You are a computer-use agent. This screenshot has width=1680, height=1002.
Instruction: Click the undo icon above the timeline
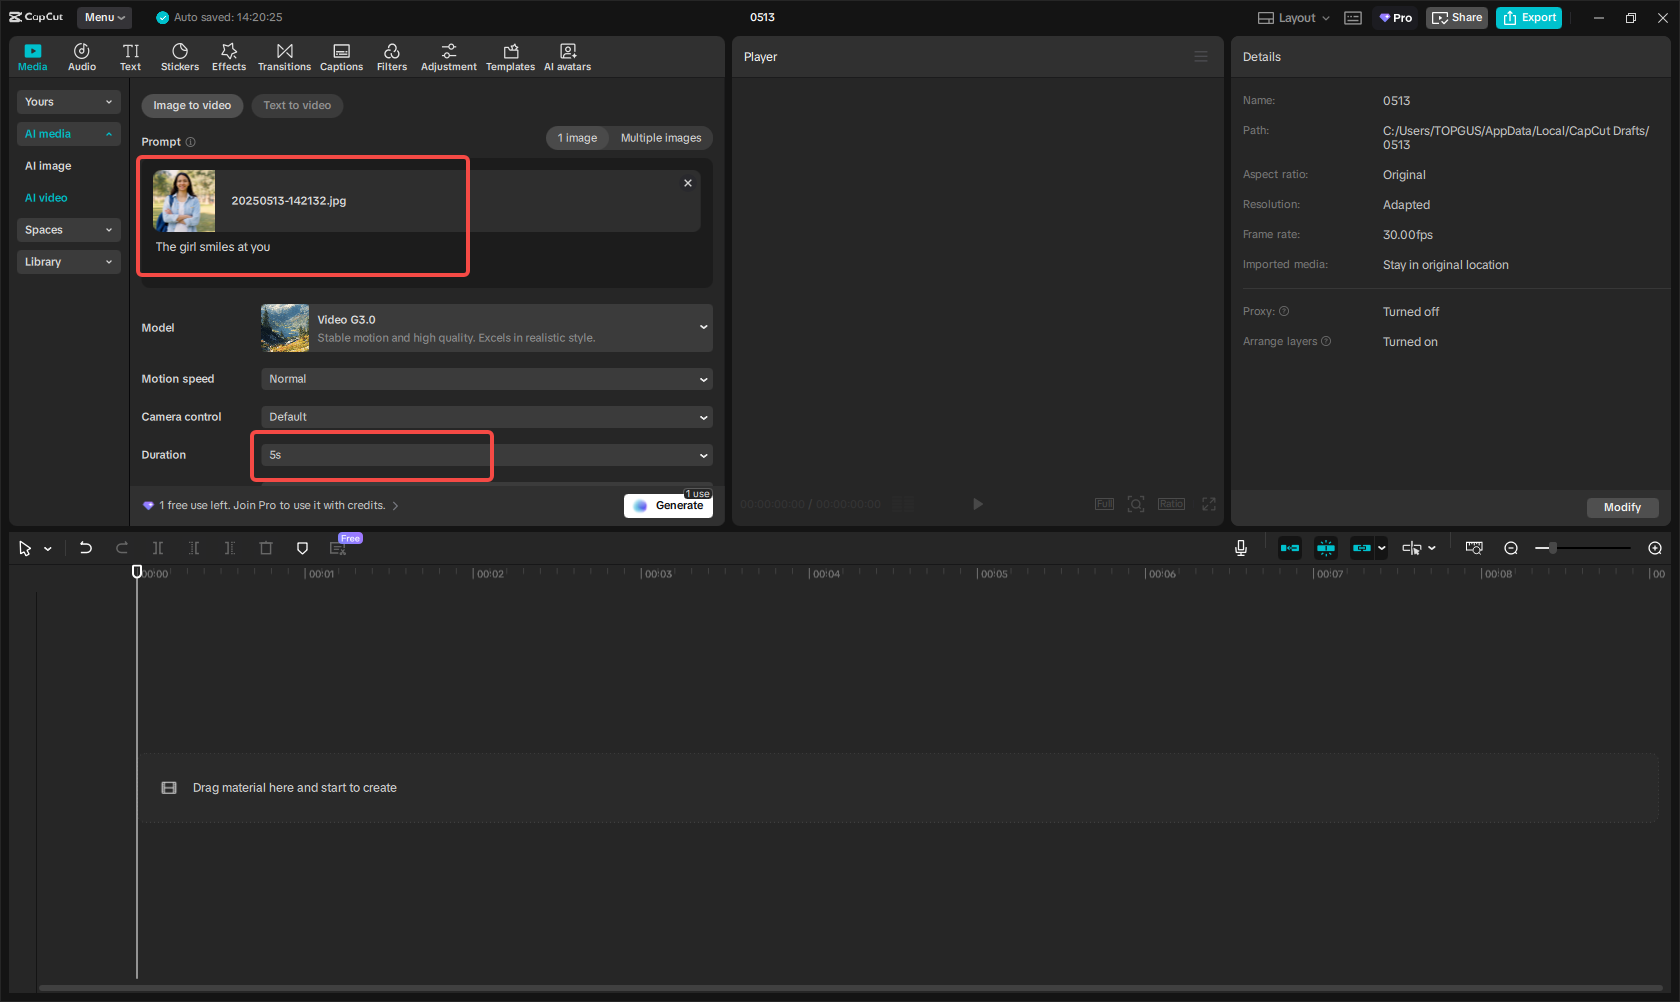coord(86,548)
